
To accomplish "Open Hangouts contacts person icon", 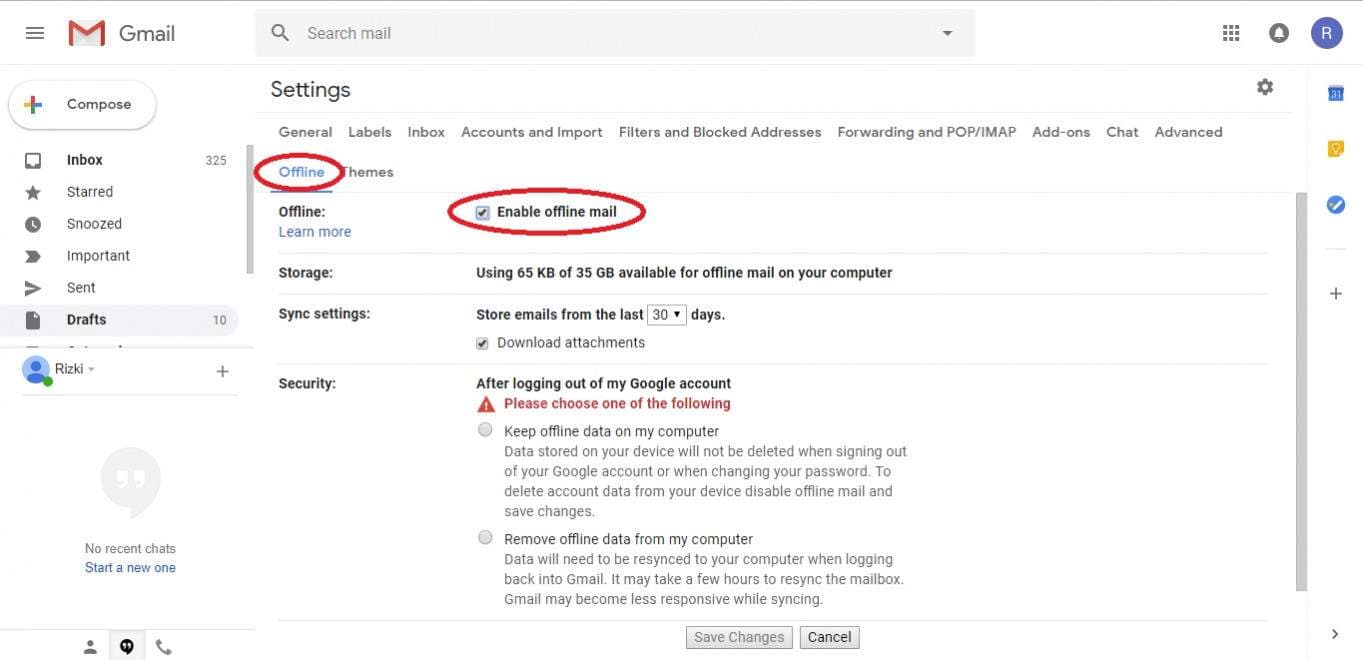I will point(90,647).
